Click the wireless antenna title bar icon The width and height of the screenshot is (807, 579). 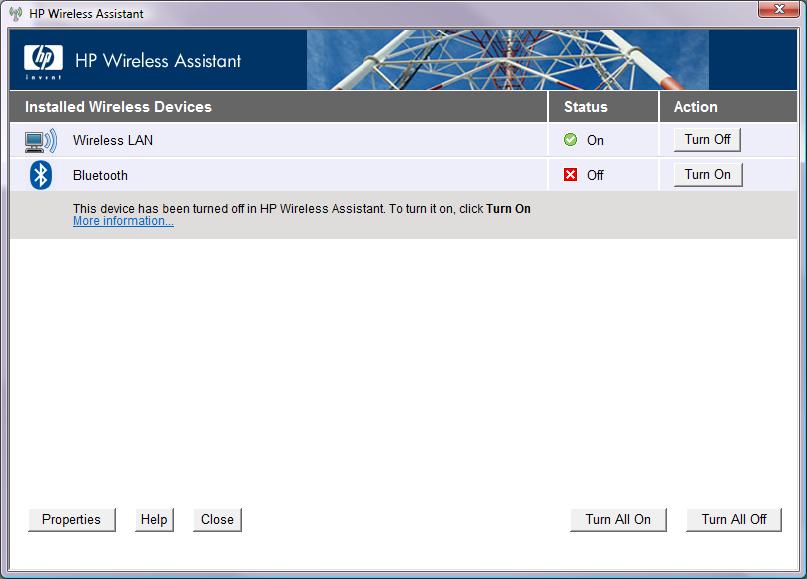pos(16,13)
